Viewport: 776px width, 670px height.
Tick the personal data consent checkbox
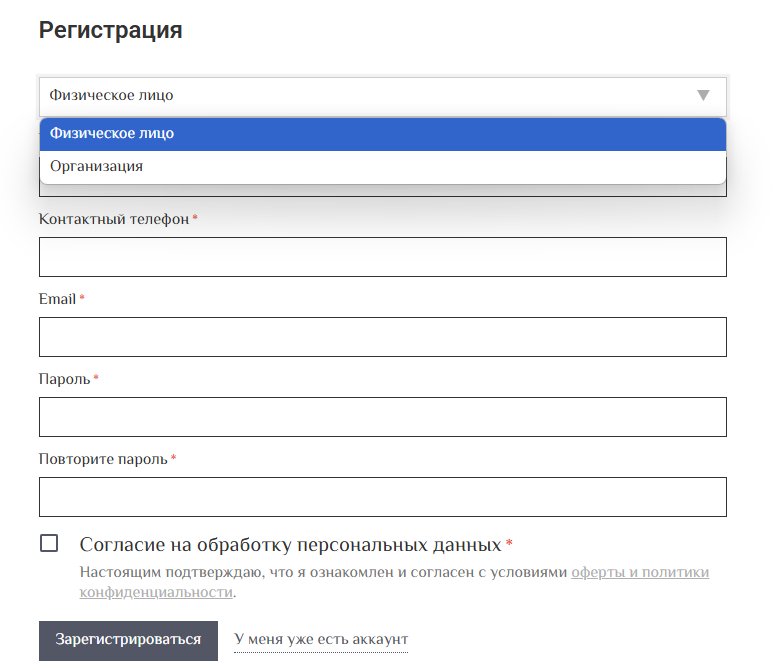(x=49, y=543)
